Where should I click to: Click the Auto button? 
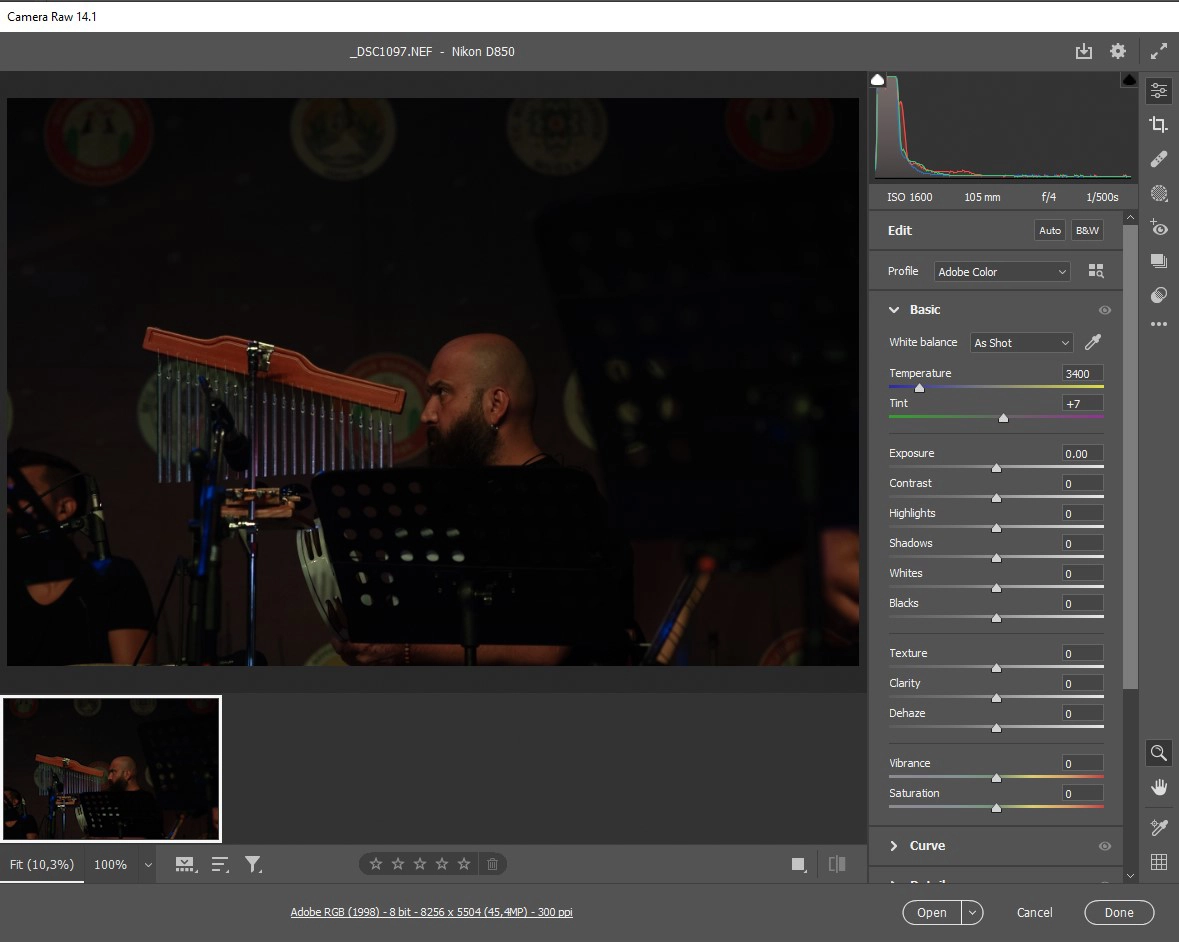tap(1050, 230)
